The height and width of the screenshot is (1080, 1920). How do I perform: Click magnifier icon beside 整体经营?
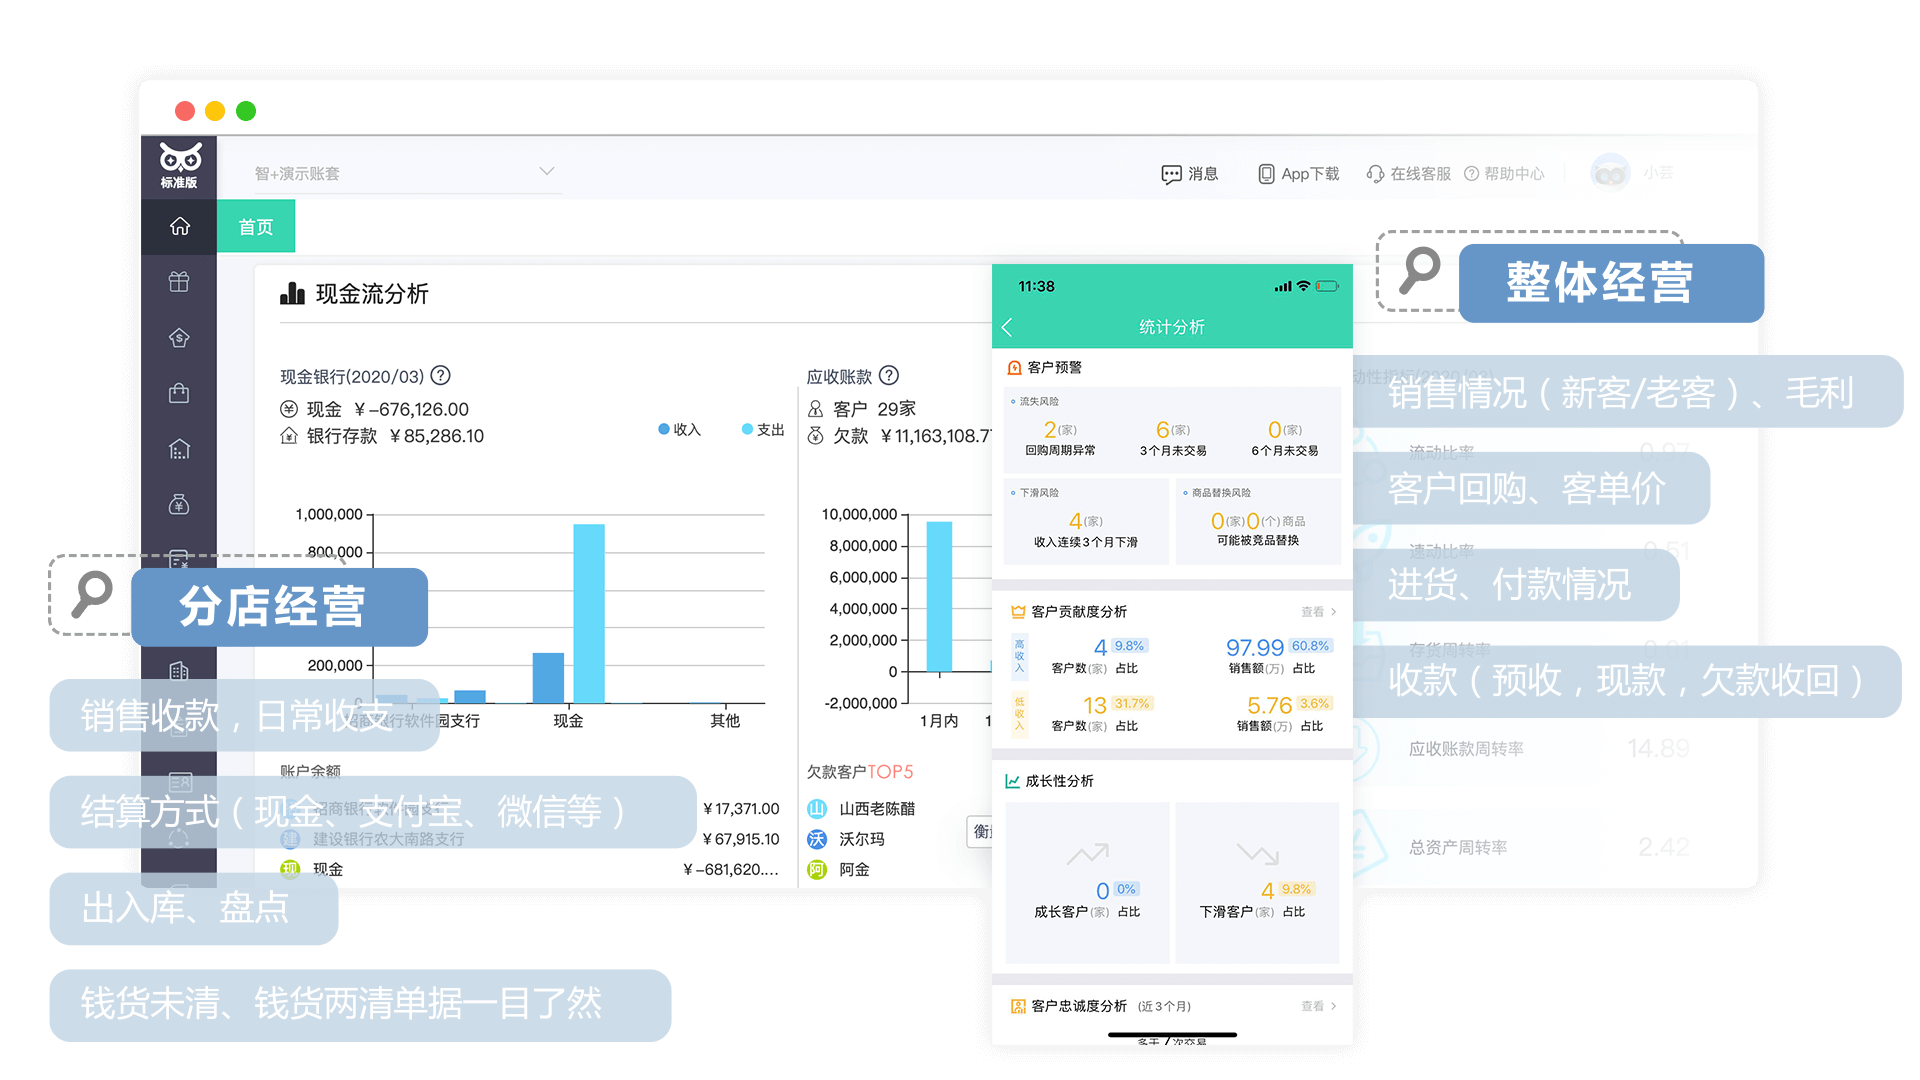[x=1419, y=271]
